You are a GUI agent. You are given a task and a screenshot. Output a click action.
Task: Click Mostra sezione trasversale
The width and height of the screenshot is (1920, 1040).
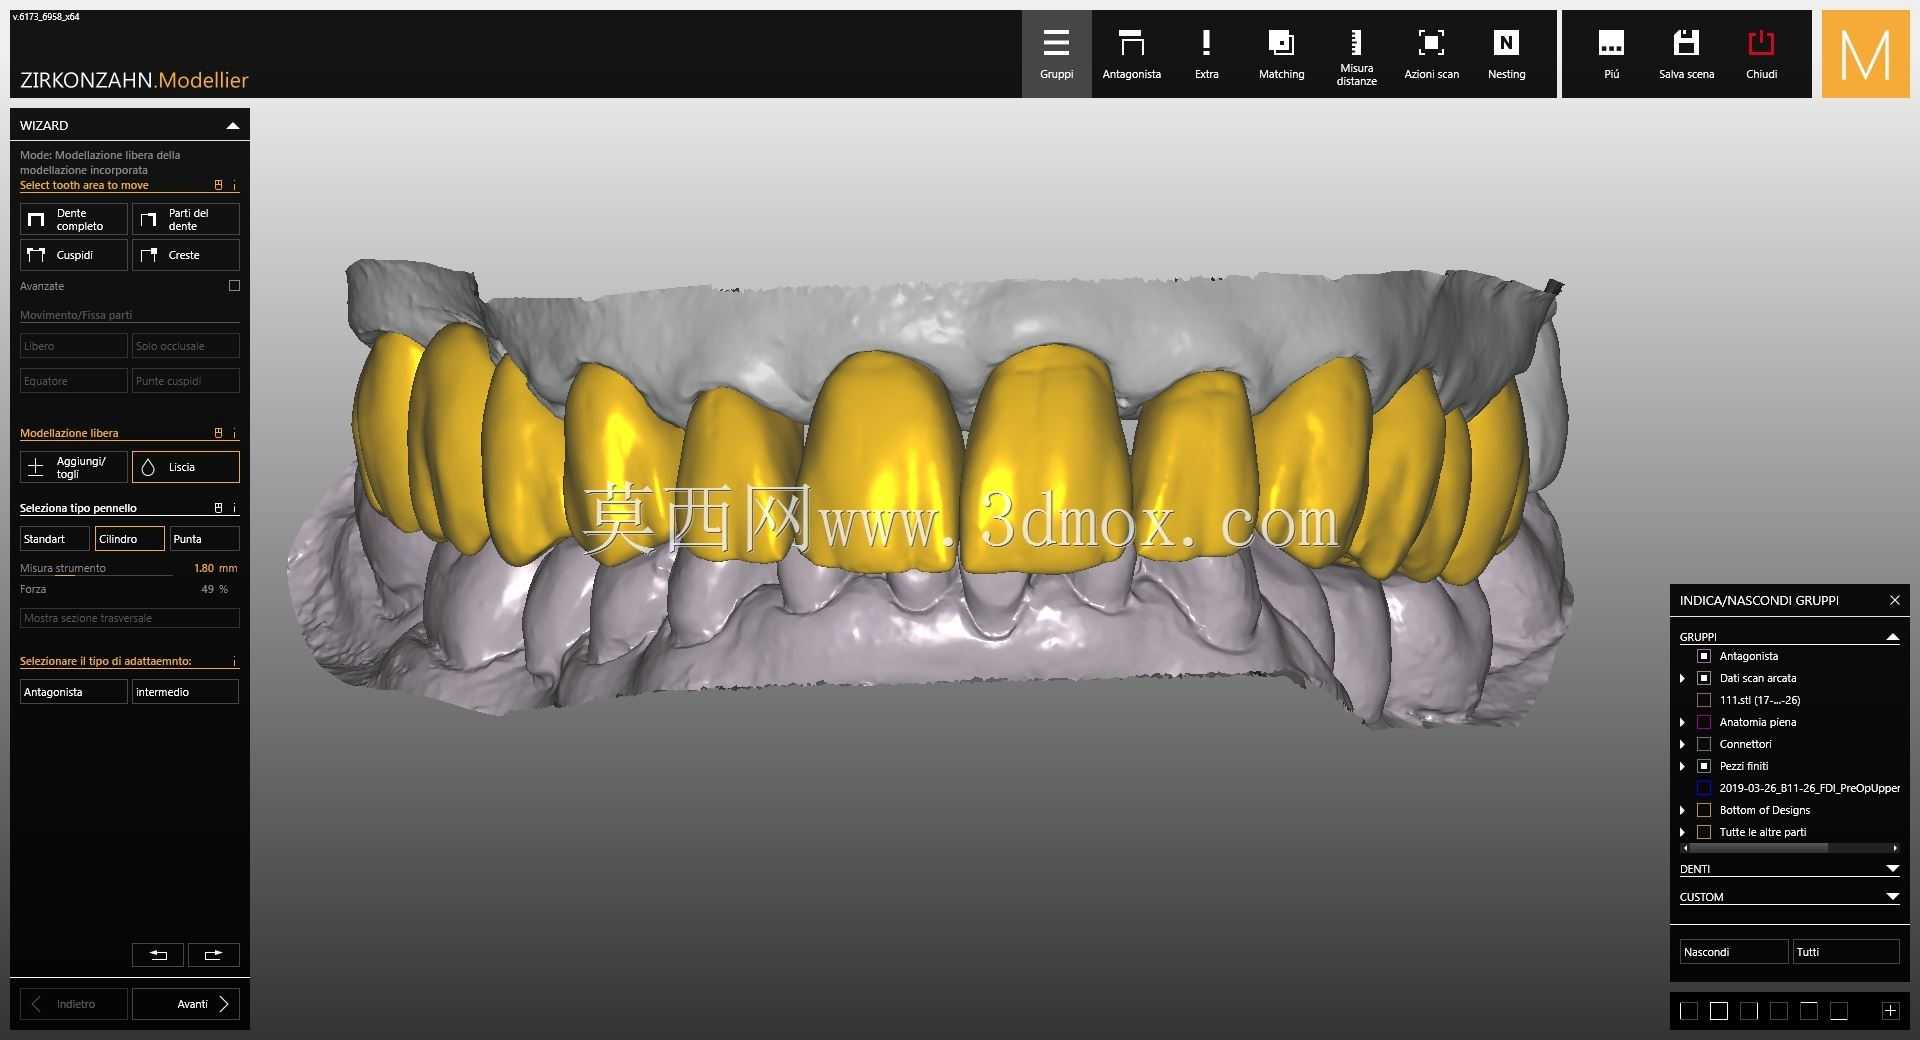(130, 618)
